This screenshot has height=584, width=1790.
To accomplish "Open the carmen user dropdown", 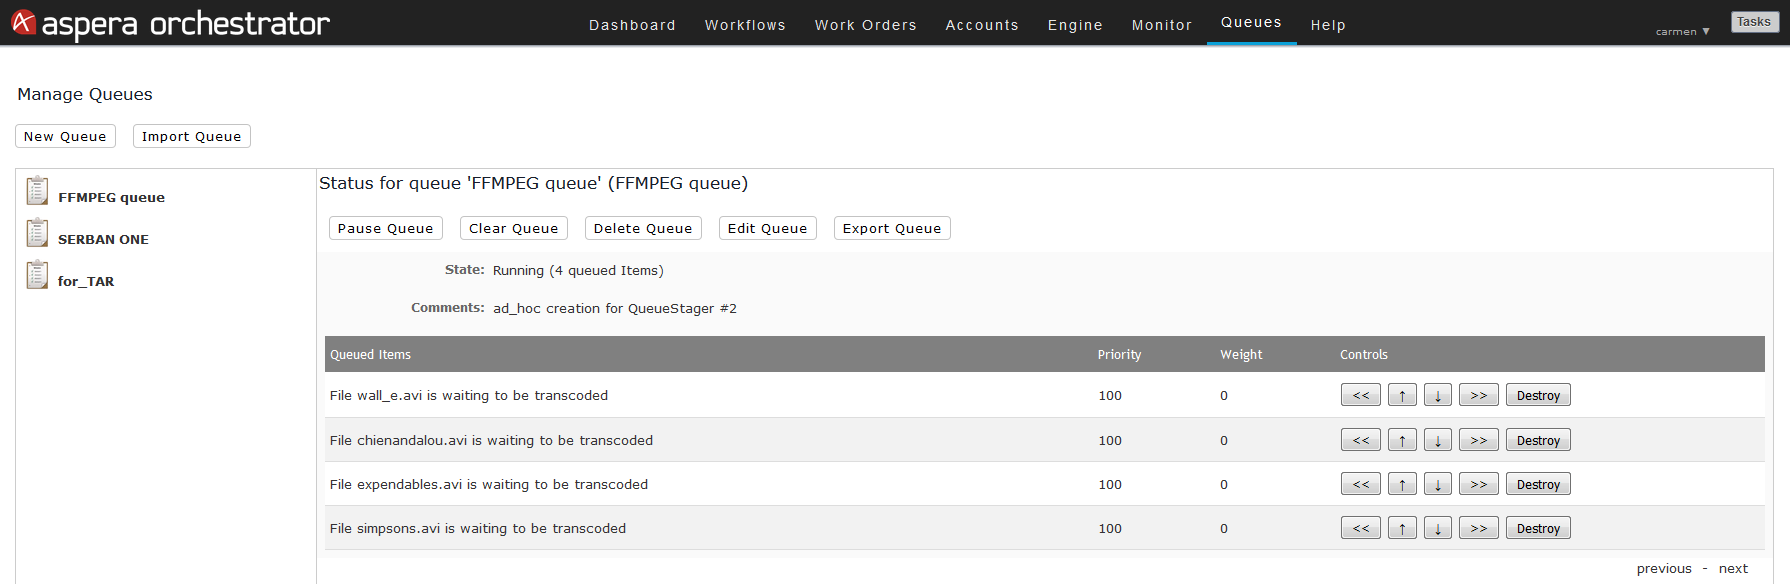I will tap(1682, 32).
